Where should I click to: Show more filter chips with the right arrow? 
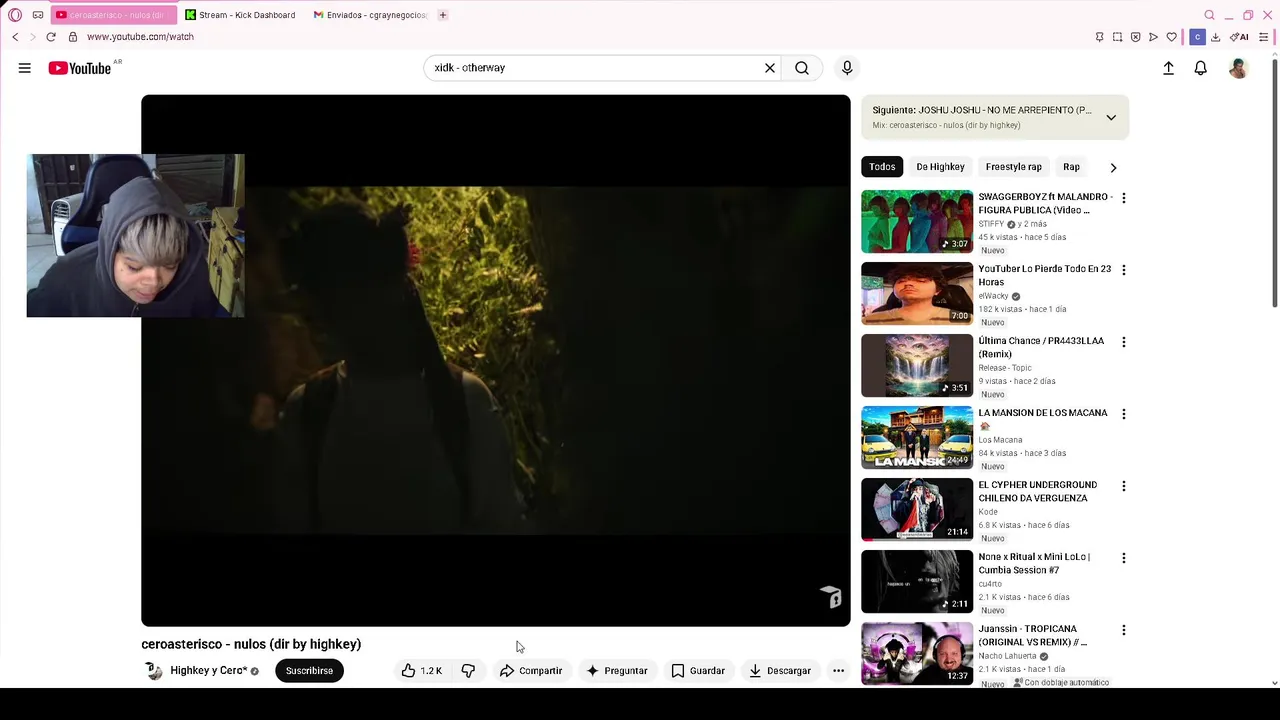(1113, 167)
